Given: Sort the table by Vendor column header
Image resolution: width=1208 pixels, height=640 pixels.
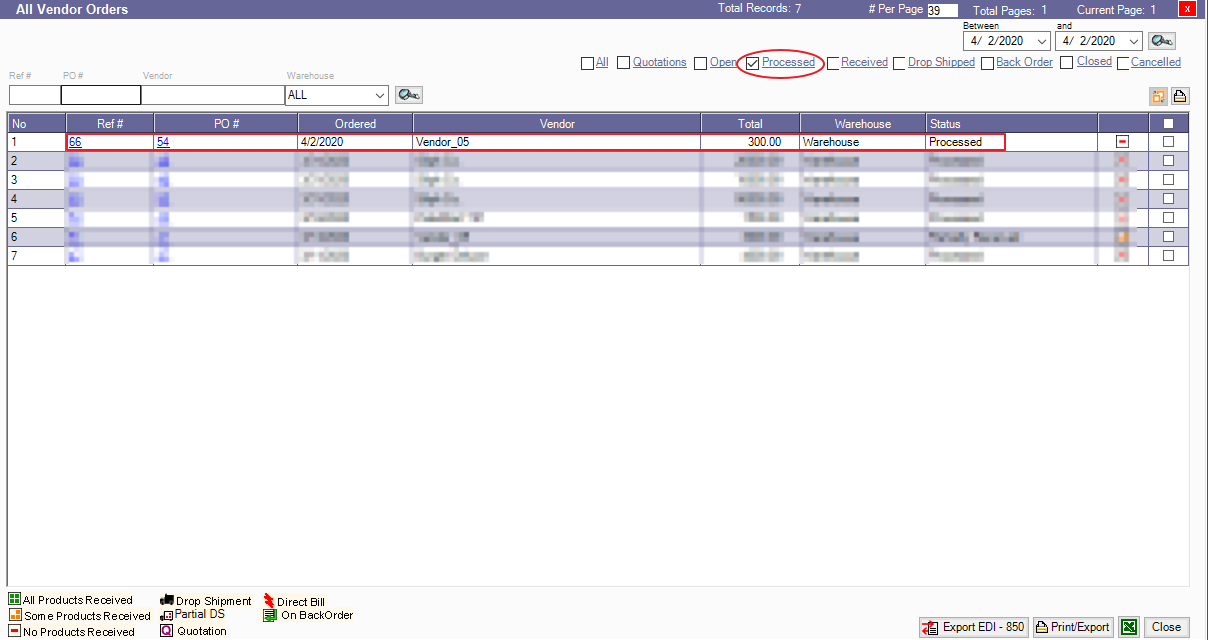Looking at the screenshot, I should [557, 124].
